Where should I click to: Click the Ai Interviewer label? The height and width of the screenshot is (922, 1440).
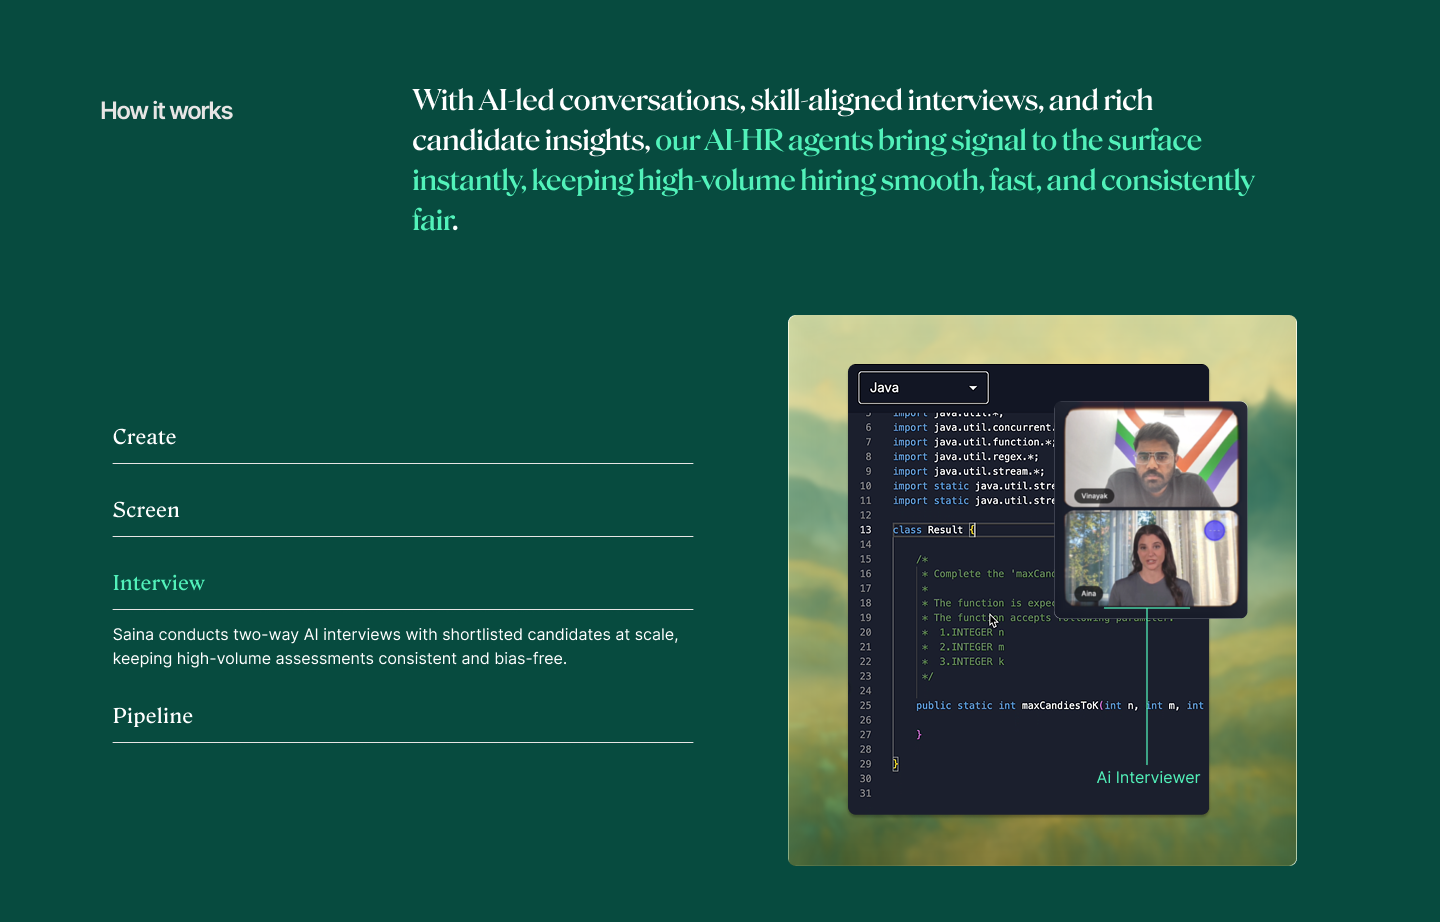1148,778
